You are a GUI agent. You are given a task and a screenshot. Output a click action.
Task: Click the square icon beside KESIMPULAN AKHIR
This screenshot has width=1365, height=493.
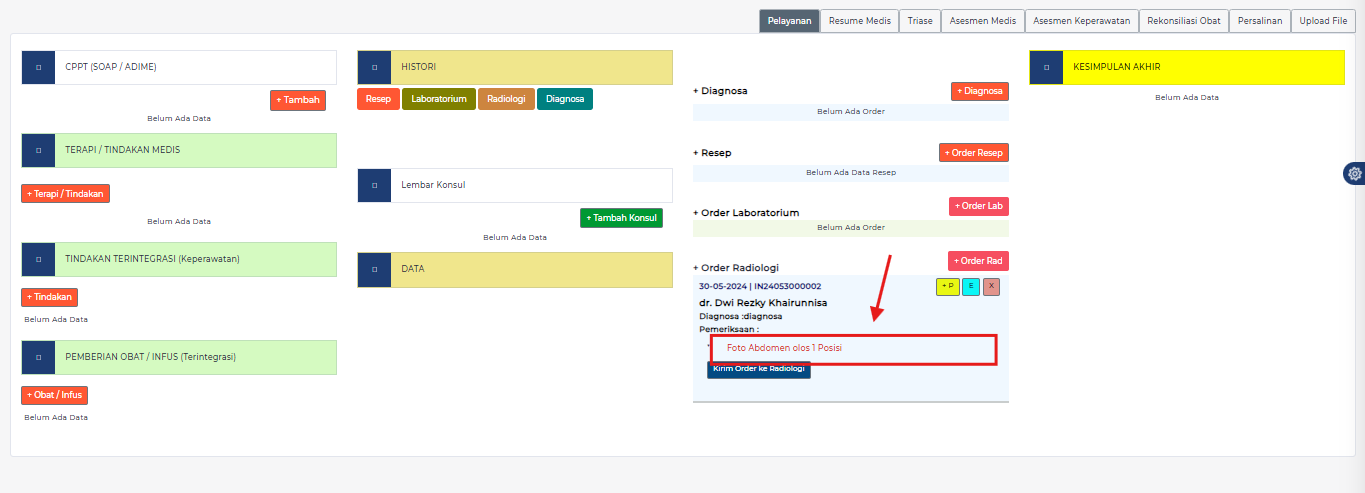point(1046,67)
